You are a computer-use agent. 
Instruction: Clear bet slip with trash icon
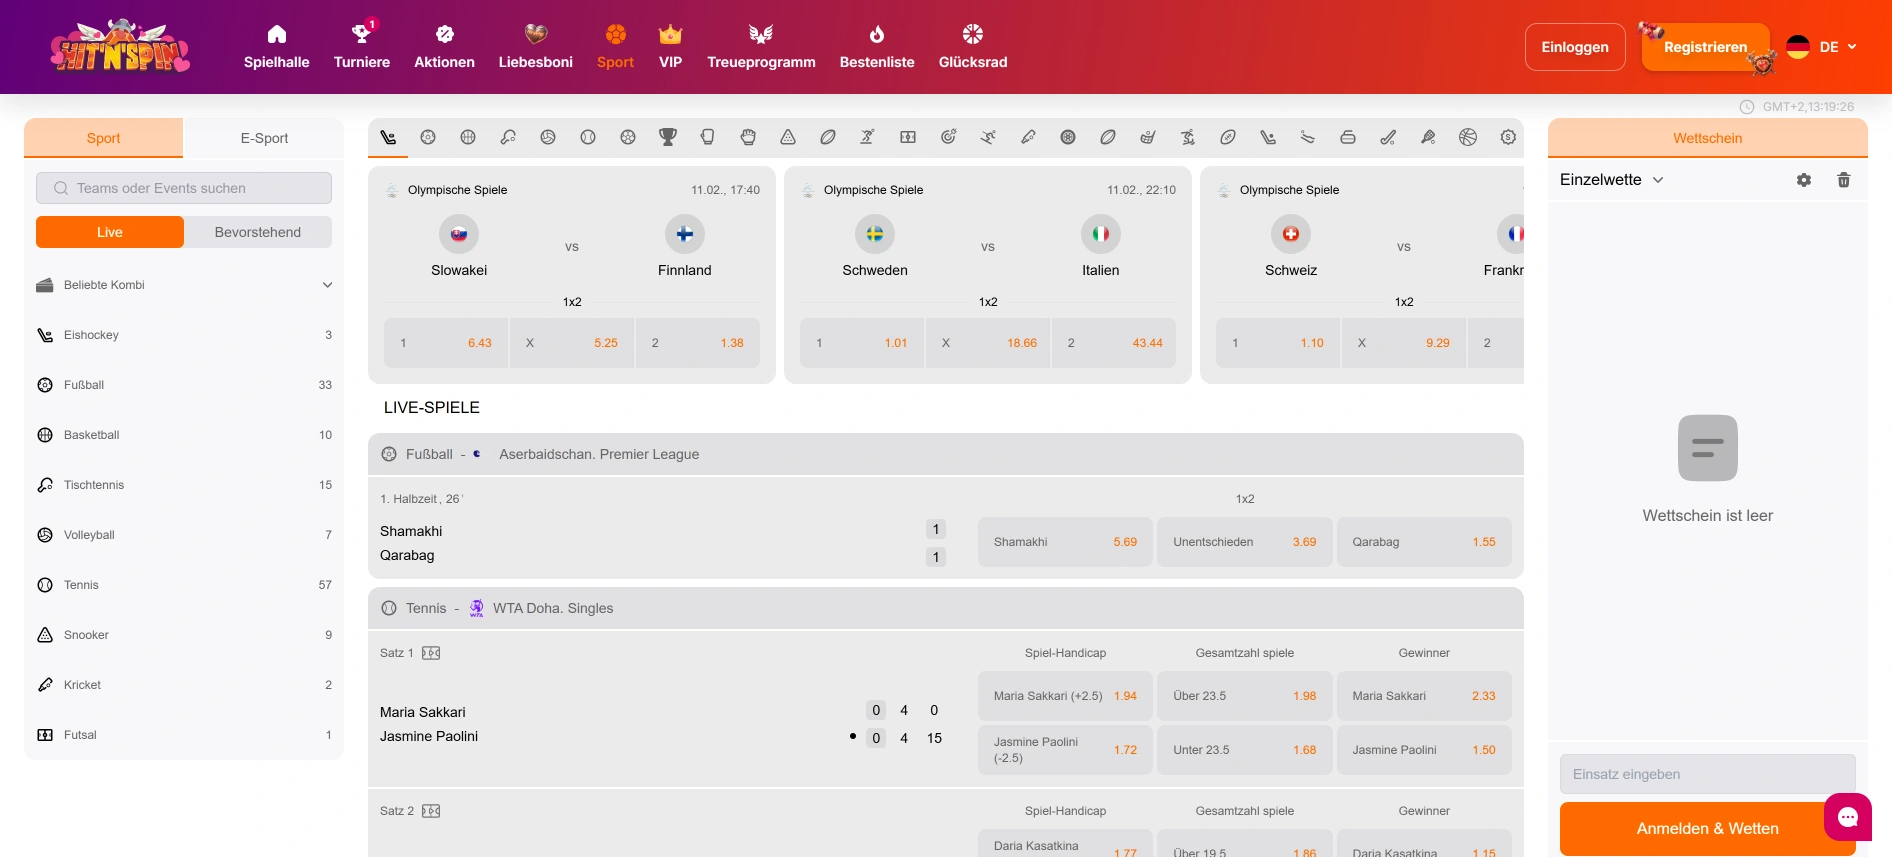pyautogui.click(x=1844, y=180)
